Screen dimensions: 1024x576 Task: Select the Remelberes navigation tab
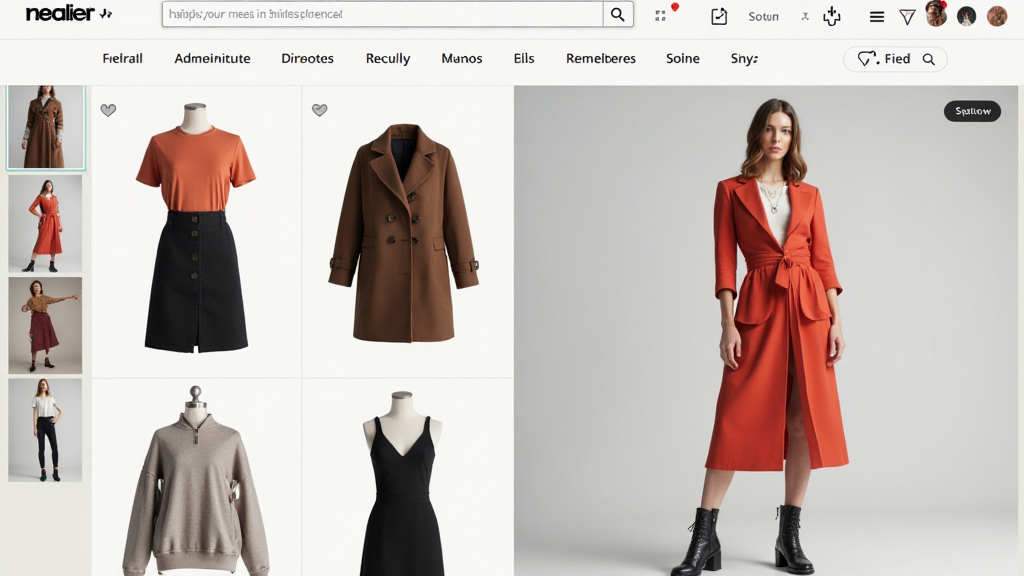tap(600, 59)
